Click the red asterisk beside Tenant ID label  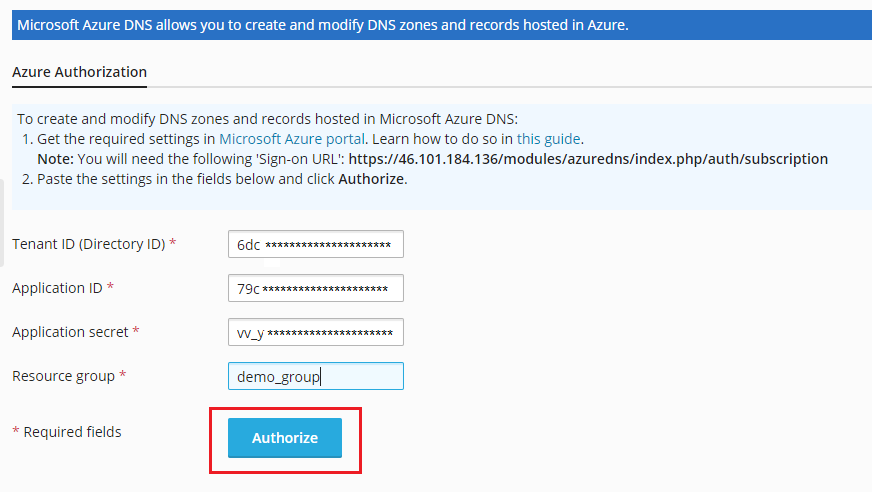point(173,244)
